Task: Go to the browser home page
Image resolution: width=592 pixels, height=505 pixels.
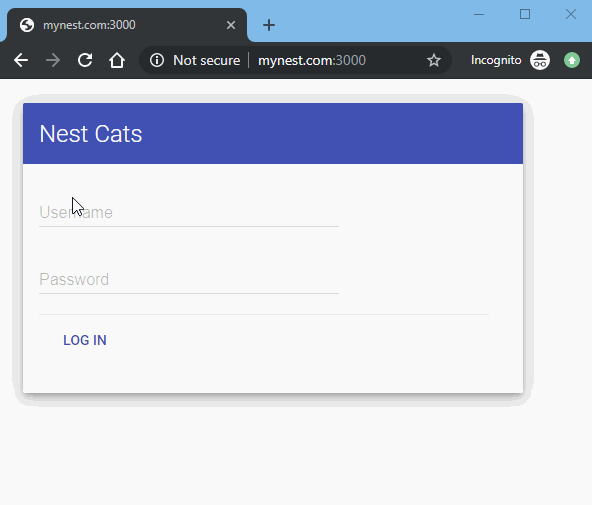Action: (x=117, y=60)
